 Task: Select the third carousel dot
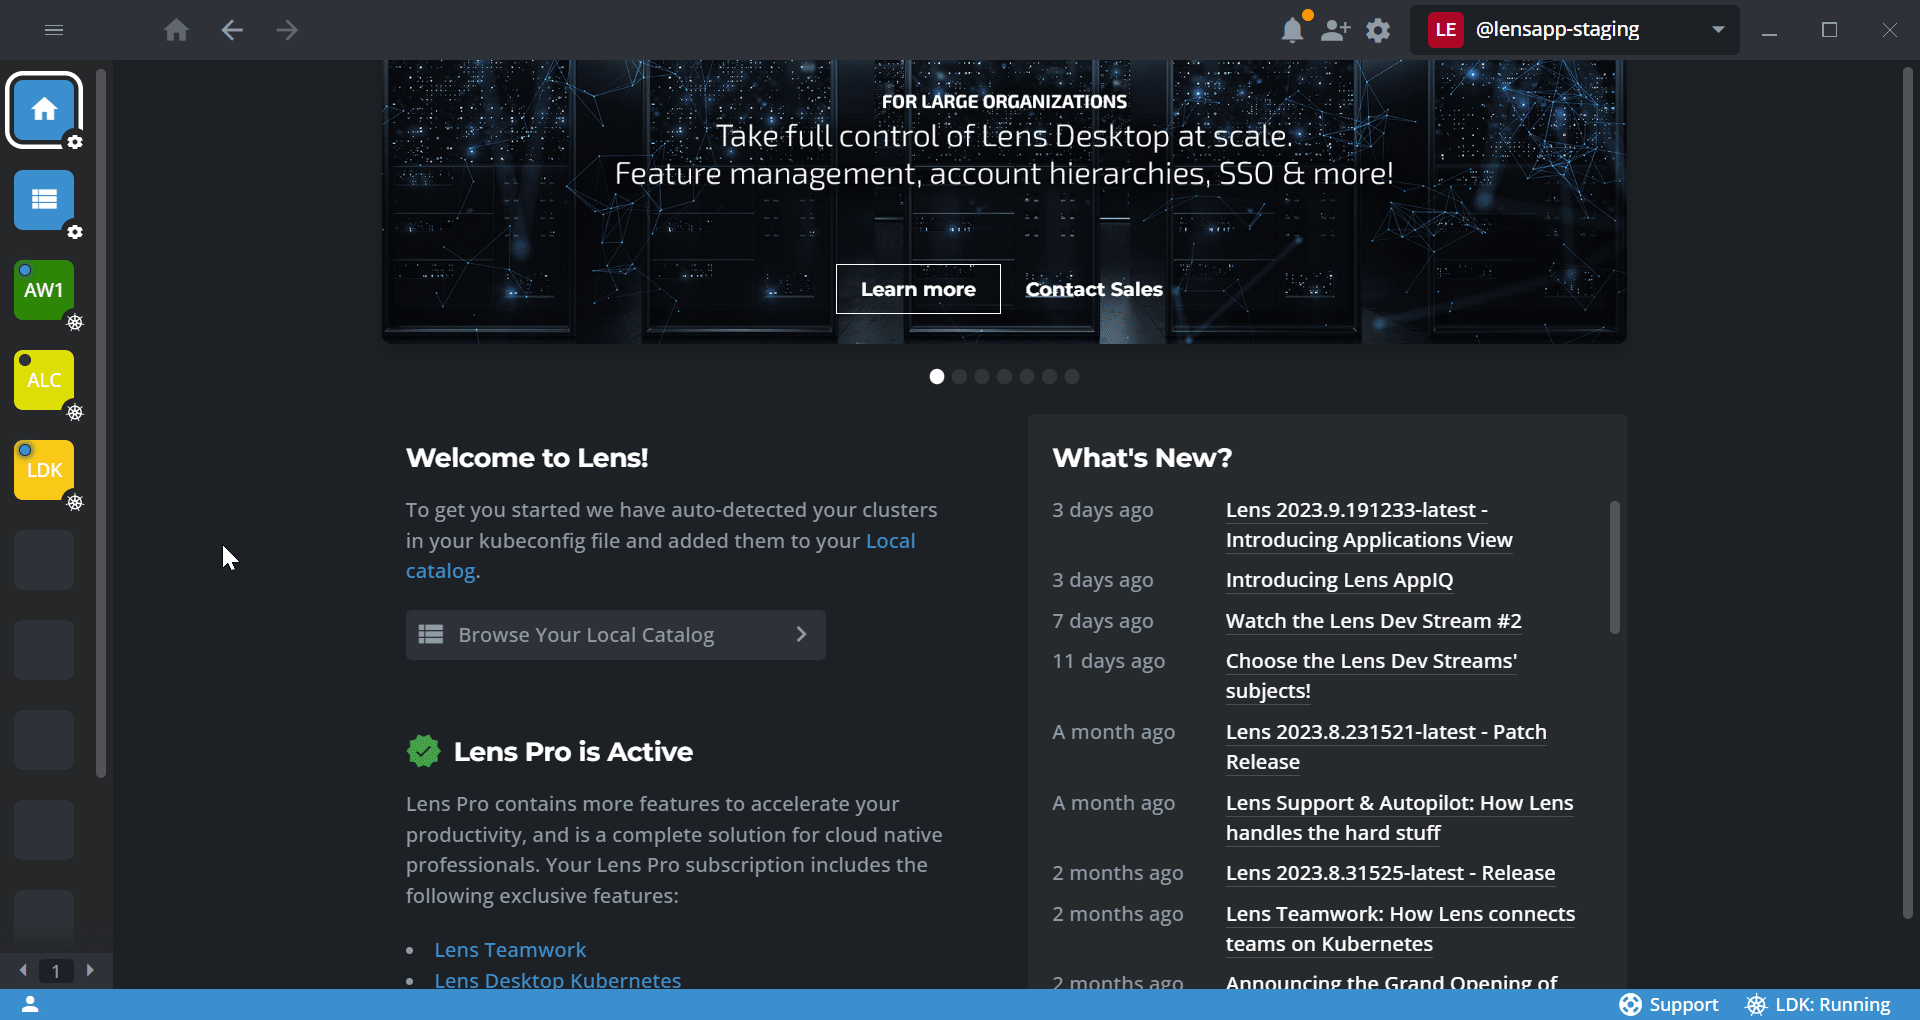[982, 377]
